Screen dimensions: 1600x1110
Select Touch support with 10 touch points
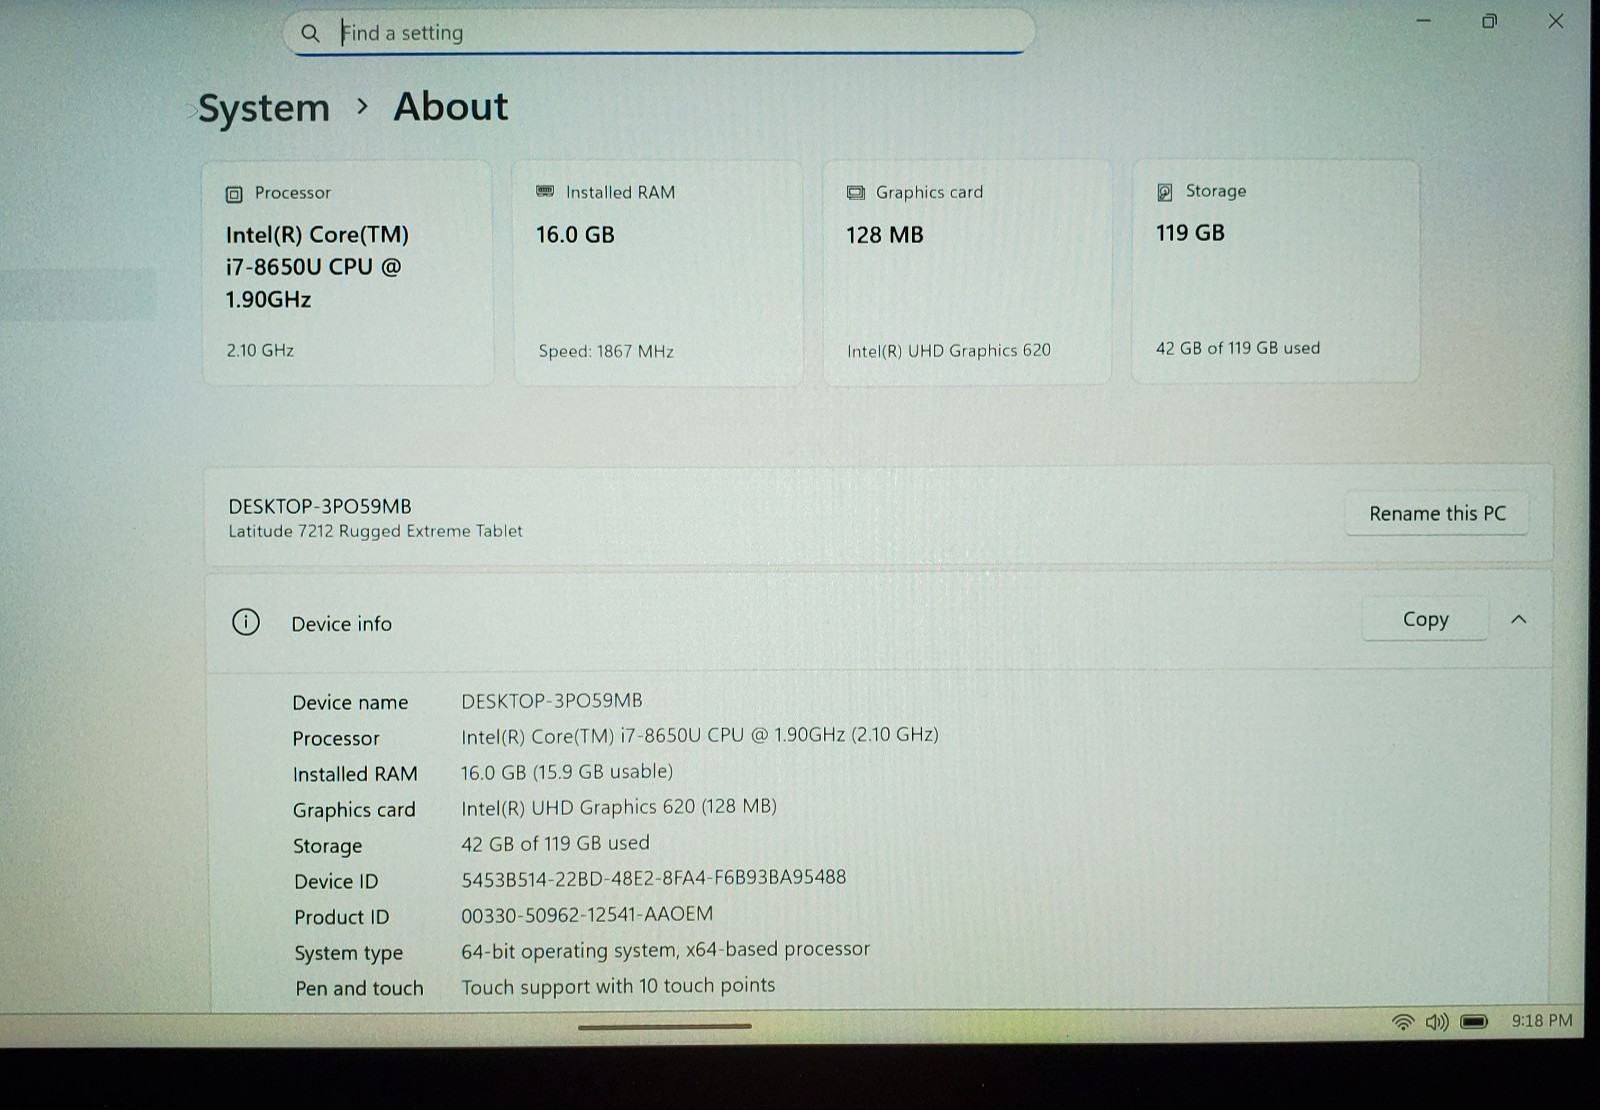click(x=618, y=986)
